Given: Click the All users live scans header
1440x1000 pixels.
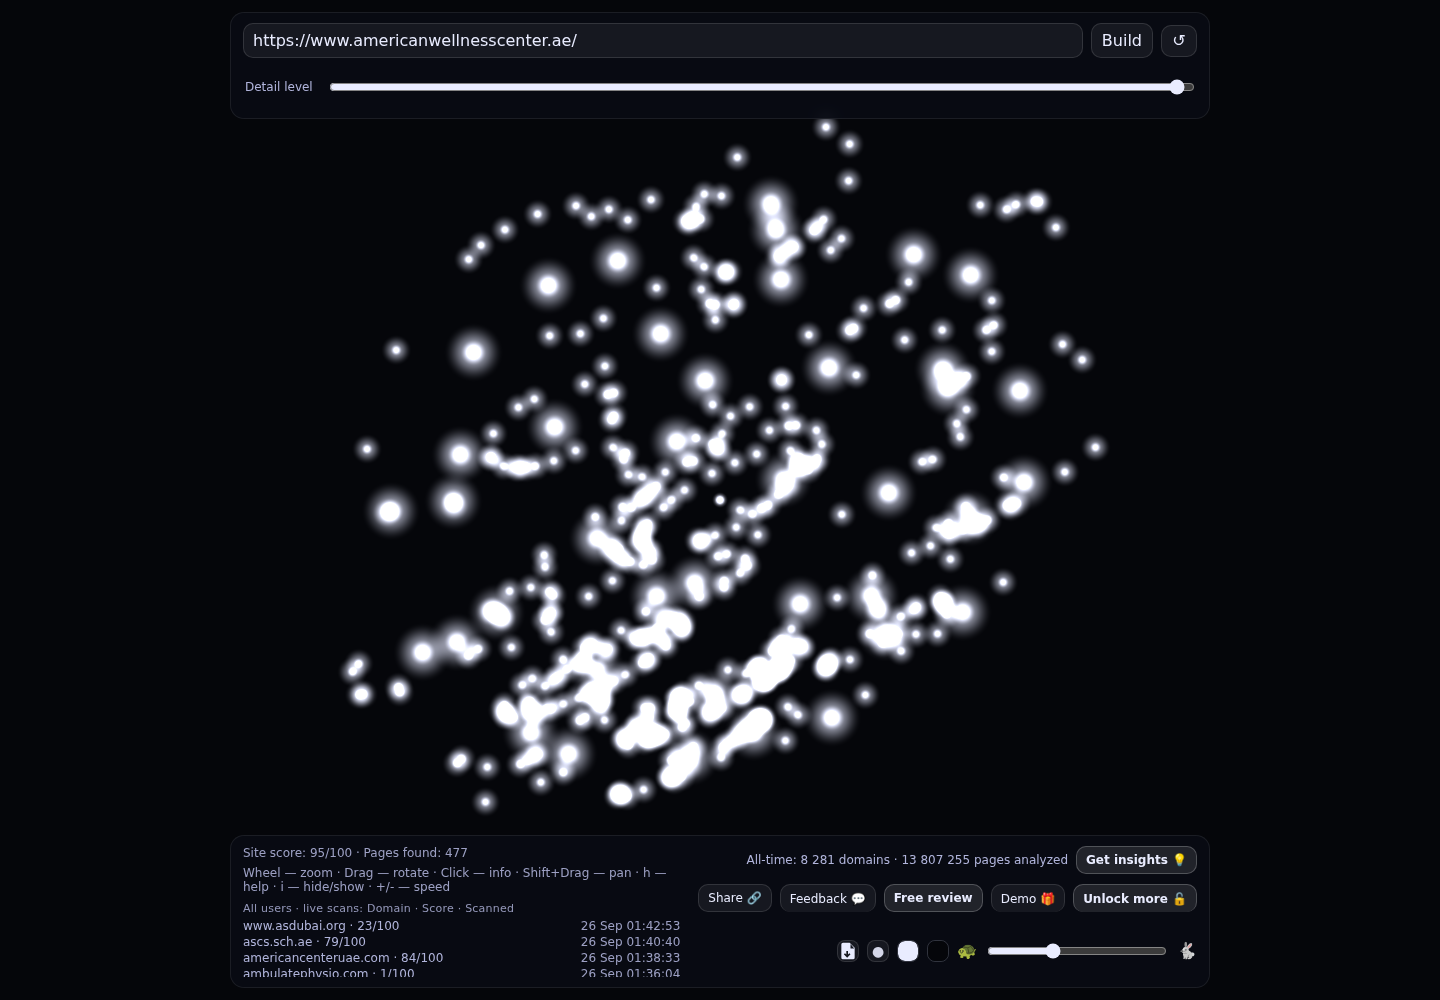Looking at the screenshot, I should [378, 908].
